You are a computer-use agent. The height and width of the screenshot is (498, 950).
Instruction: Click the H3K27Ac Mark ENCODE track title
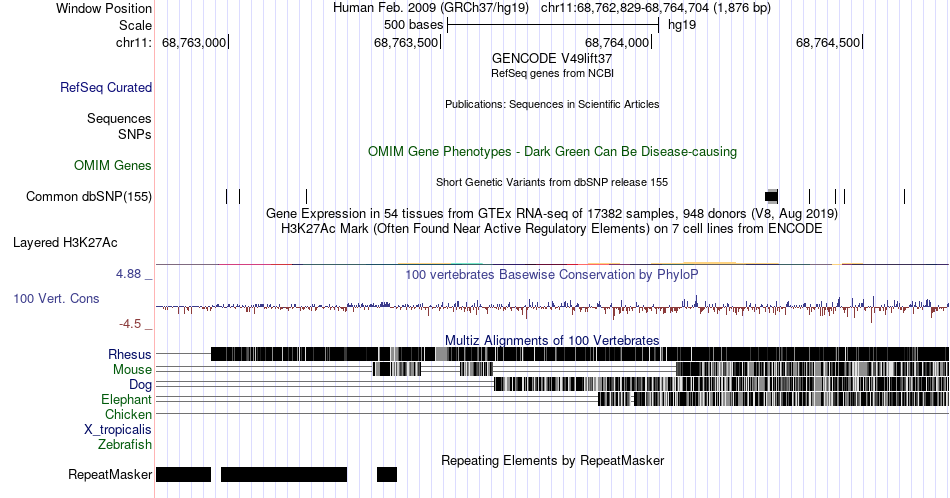pos(552,228)
